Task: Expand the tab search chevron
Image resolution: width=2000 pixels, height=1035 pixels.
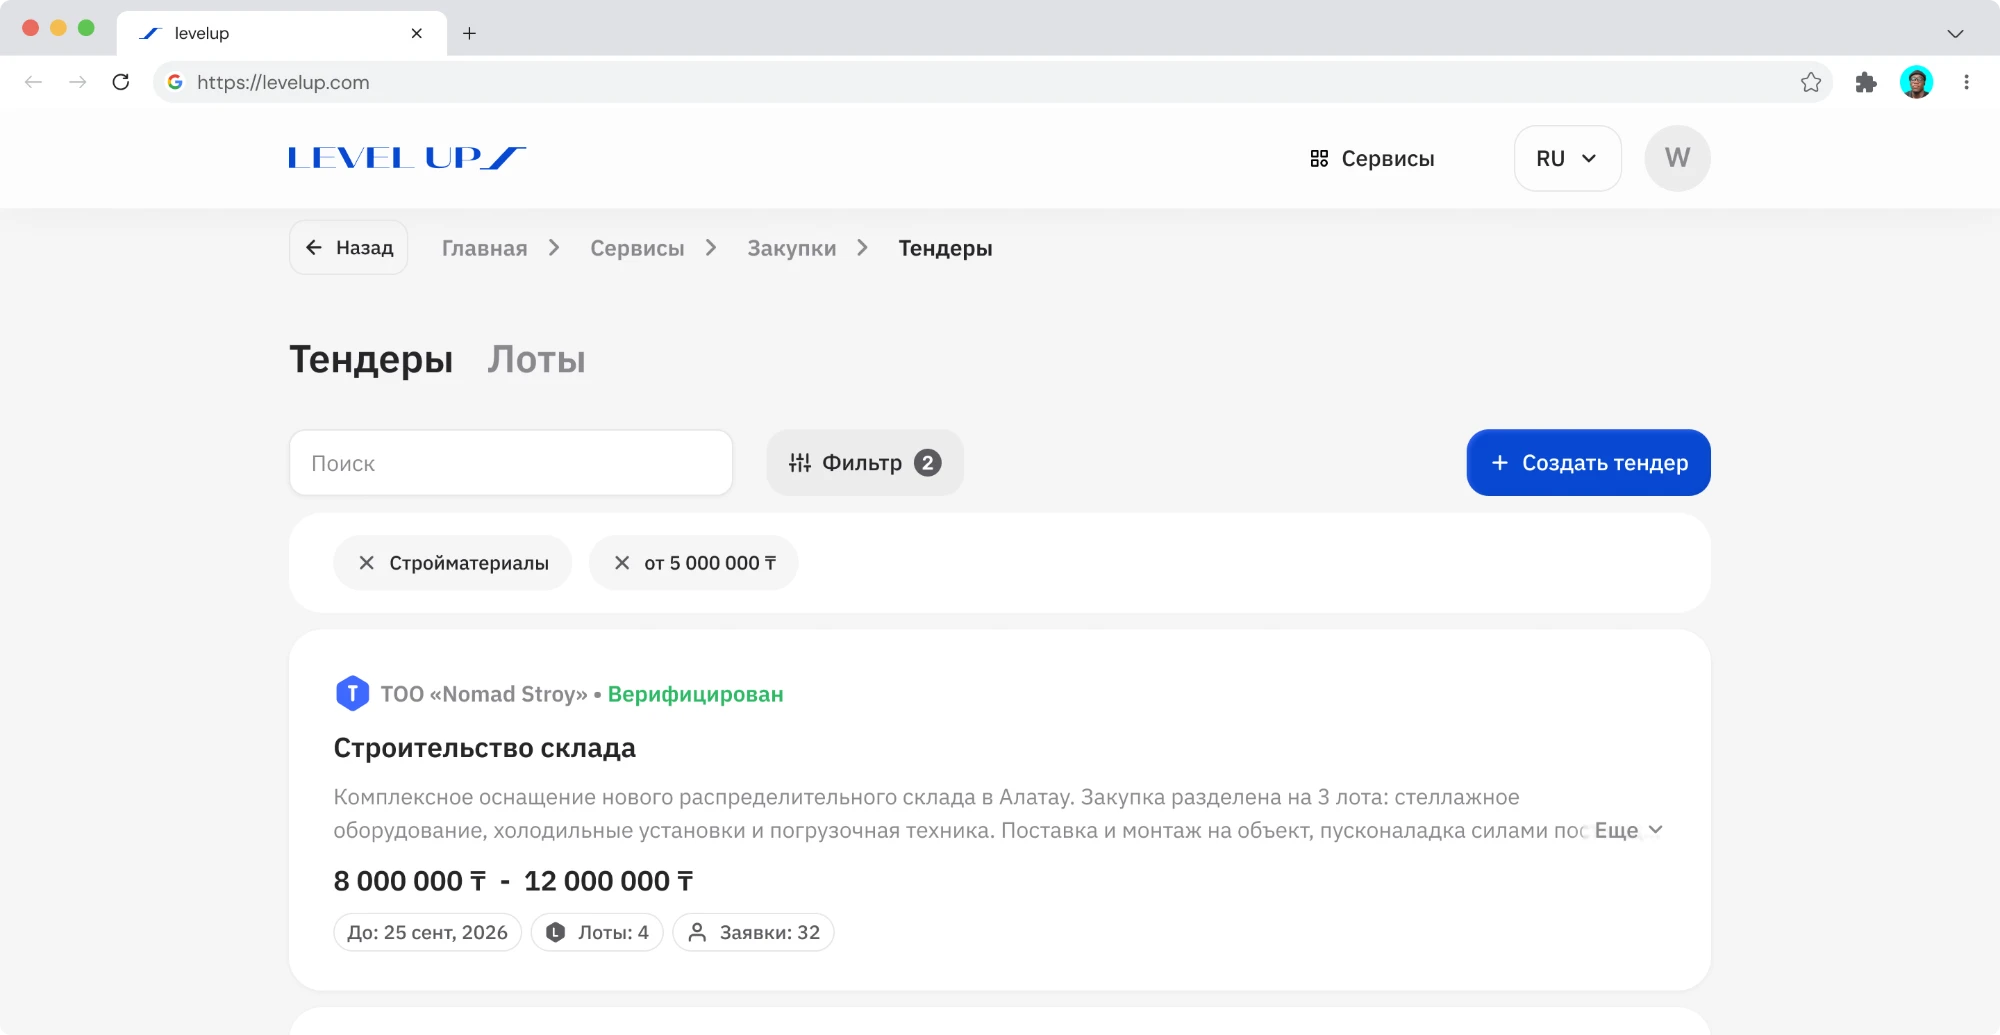Action: [x=1955, y=33]
